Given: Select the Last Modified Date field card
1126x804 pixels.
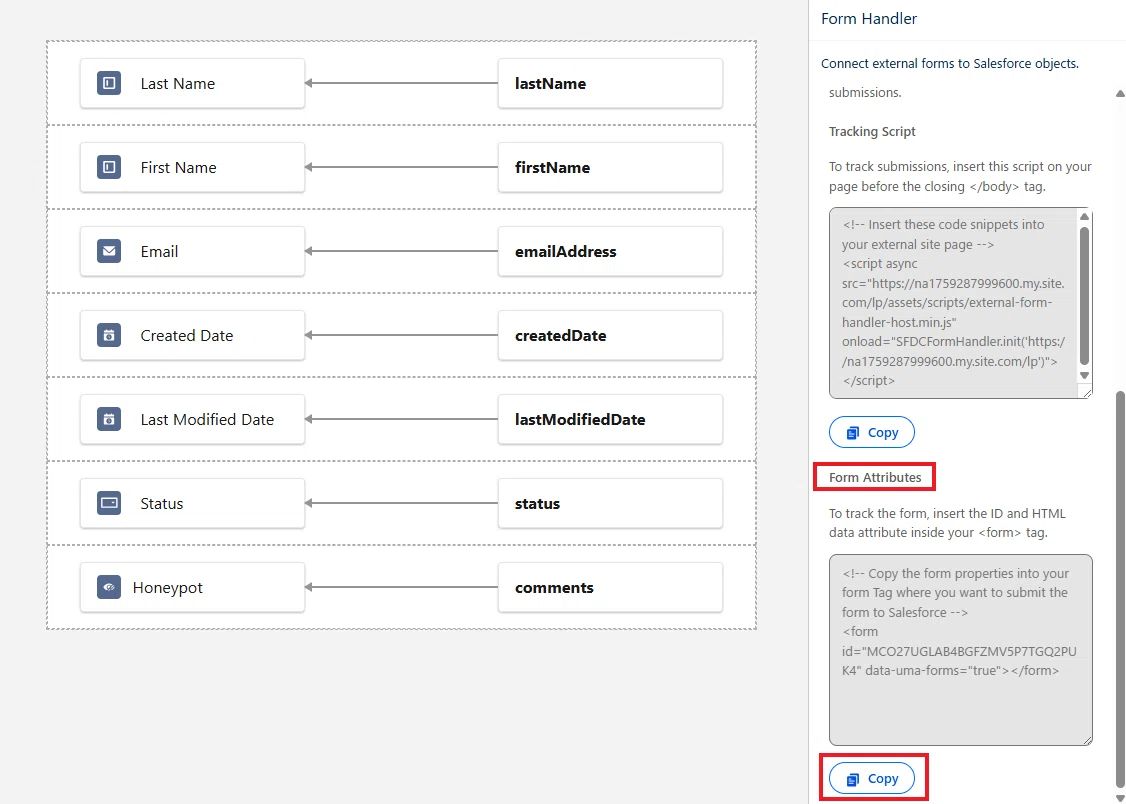Looking at the screenshot, I should 192,419.
